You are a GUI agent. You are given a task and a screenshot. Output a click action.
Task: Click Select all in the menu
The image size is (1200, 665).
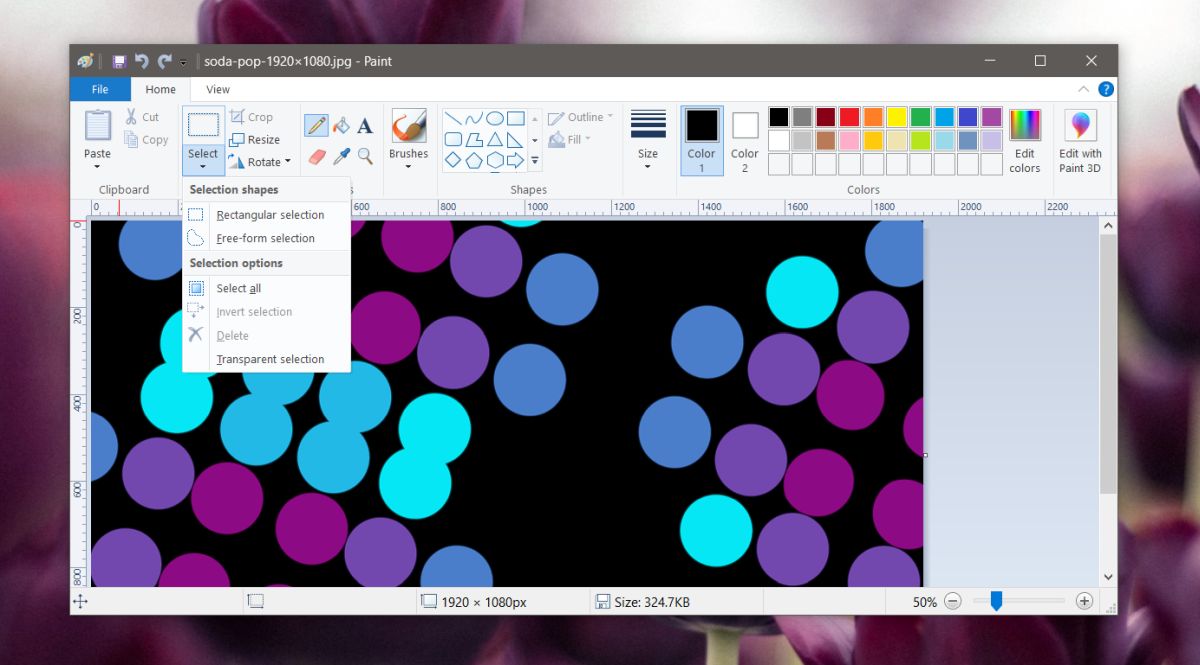click(x=239, y=288)
